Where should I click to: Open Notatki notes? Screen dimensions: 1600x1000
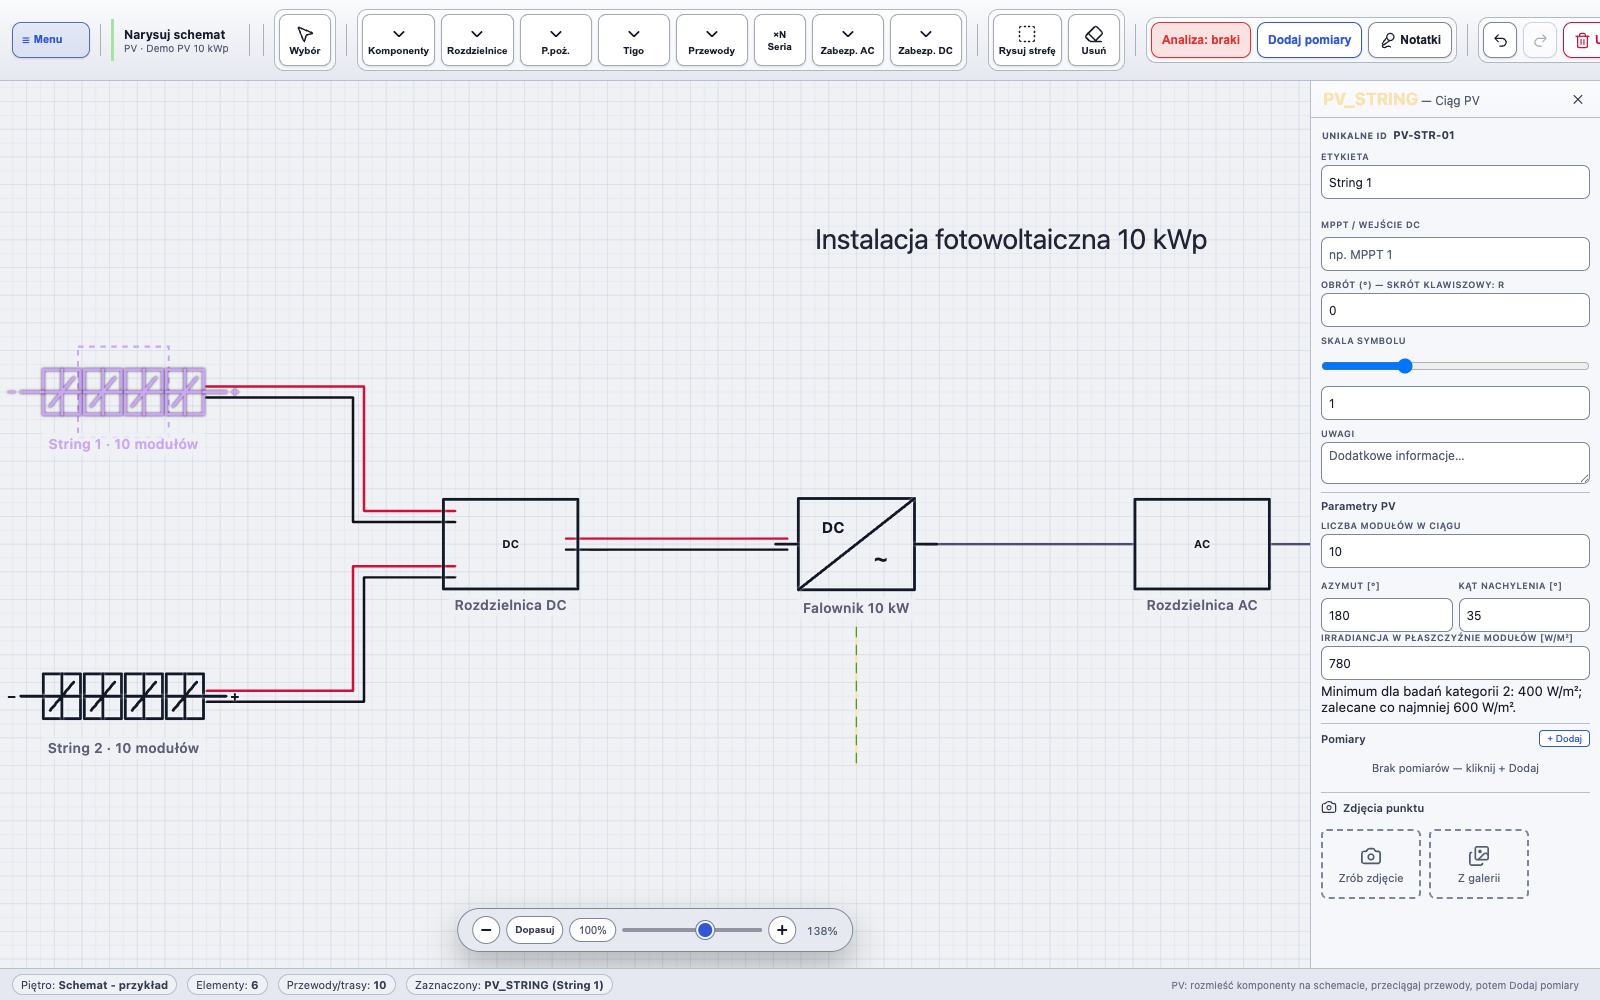click(1410, 40)
